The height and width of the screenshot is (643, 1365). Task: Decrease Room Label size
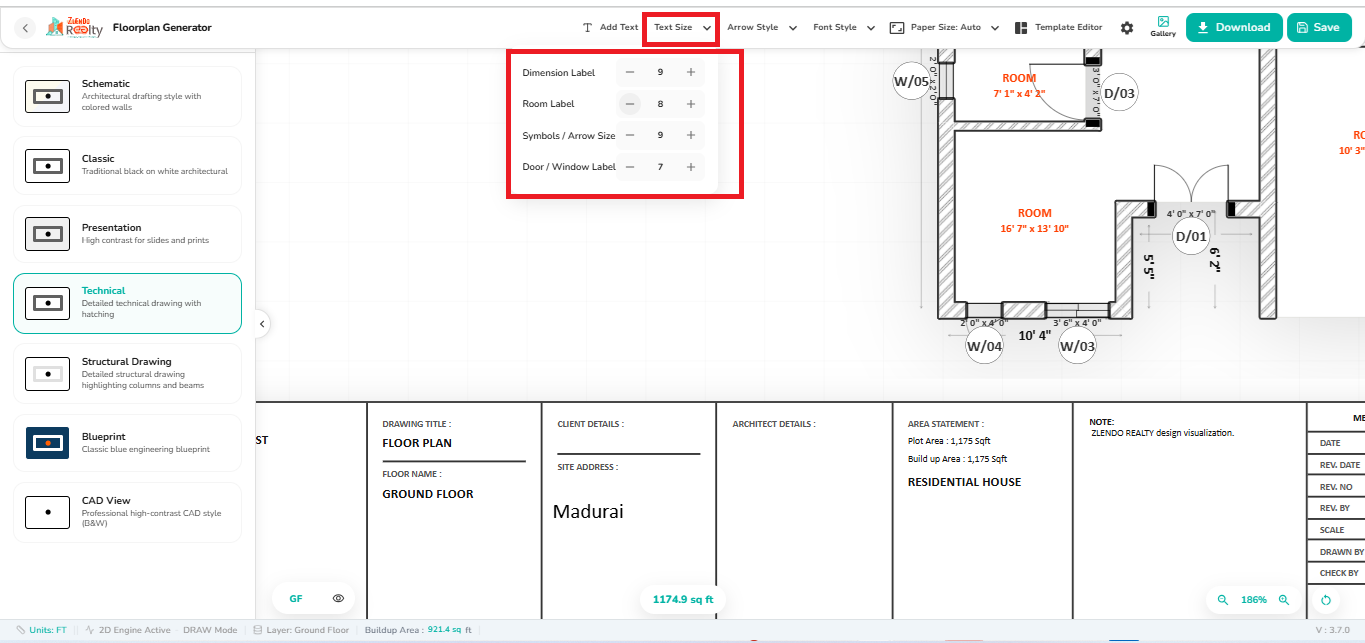coord(629,104)
